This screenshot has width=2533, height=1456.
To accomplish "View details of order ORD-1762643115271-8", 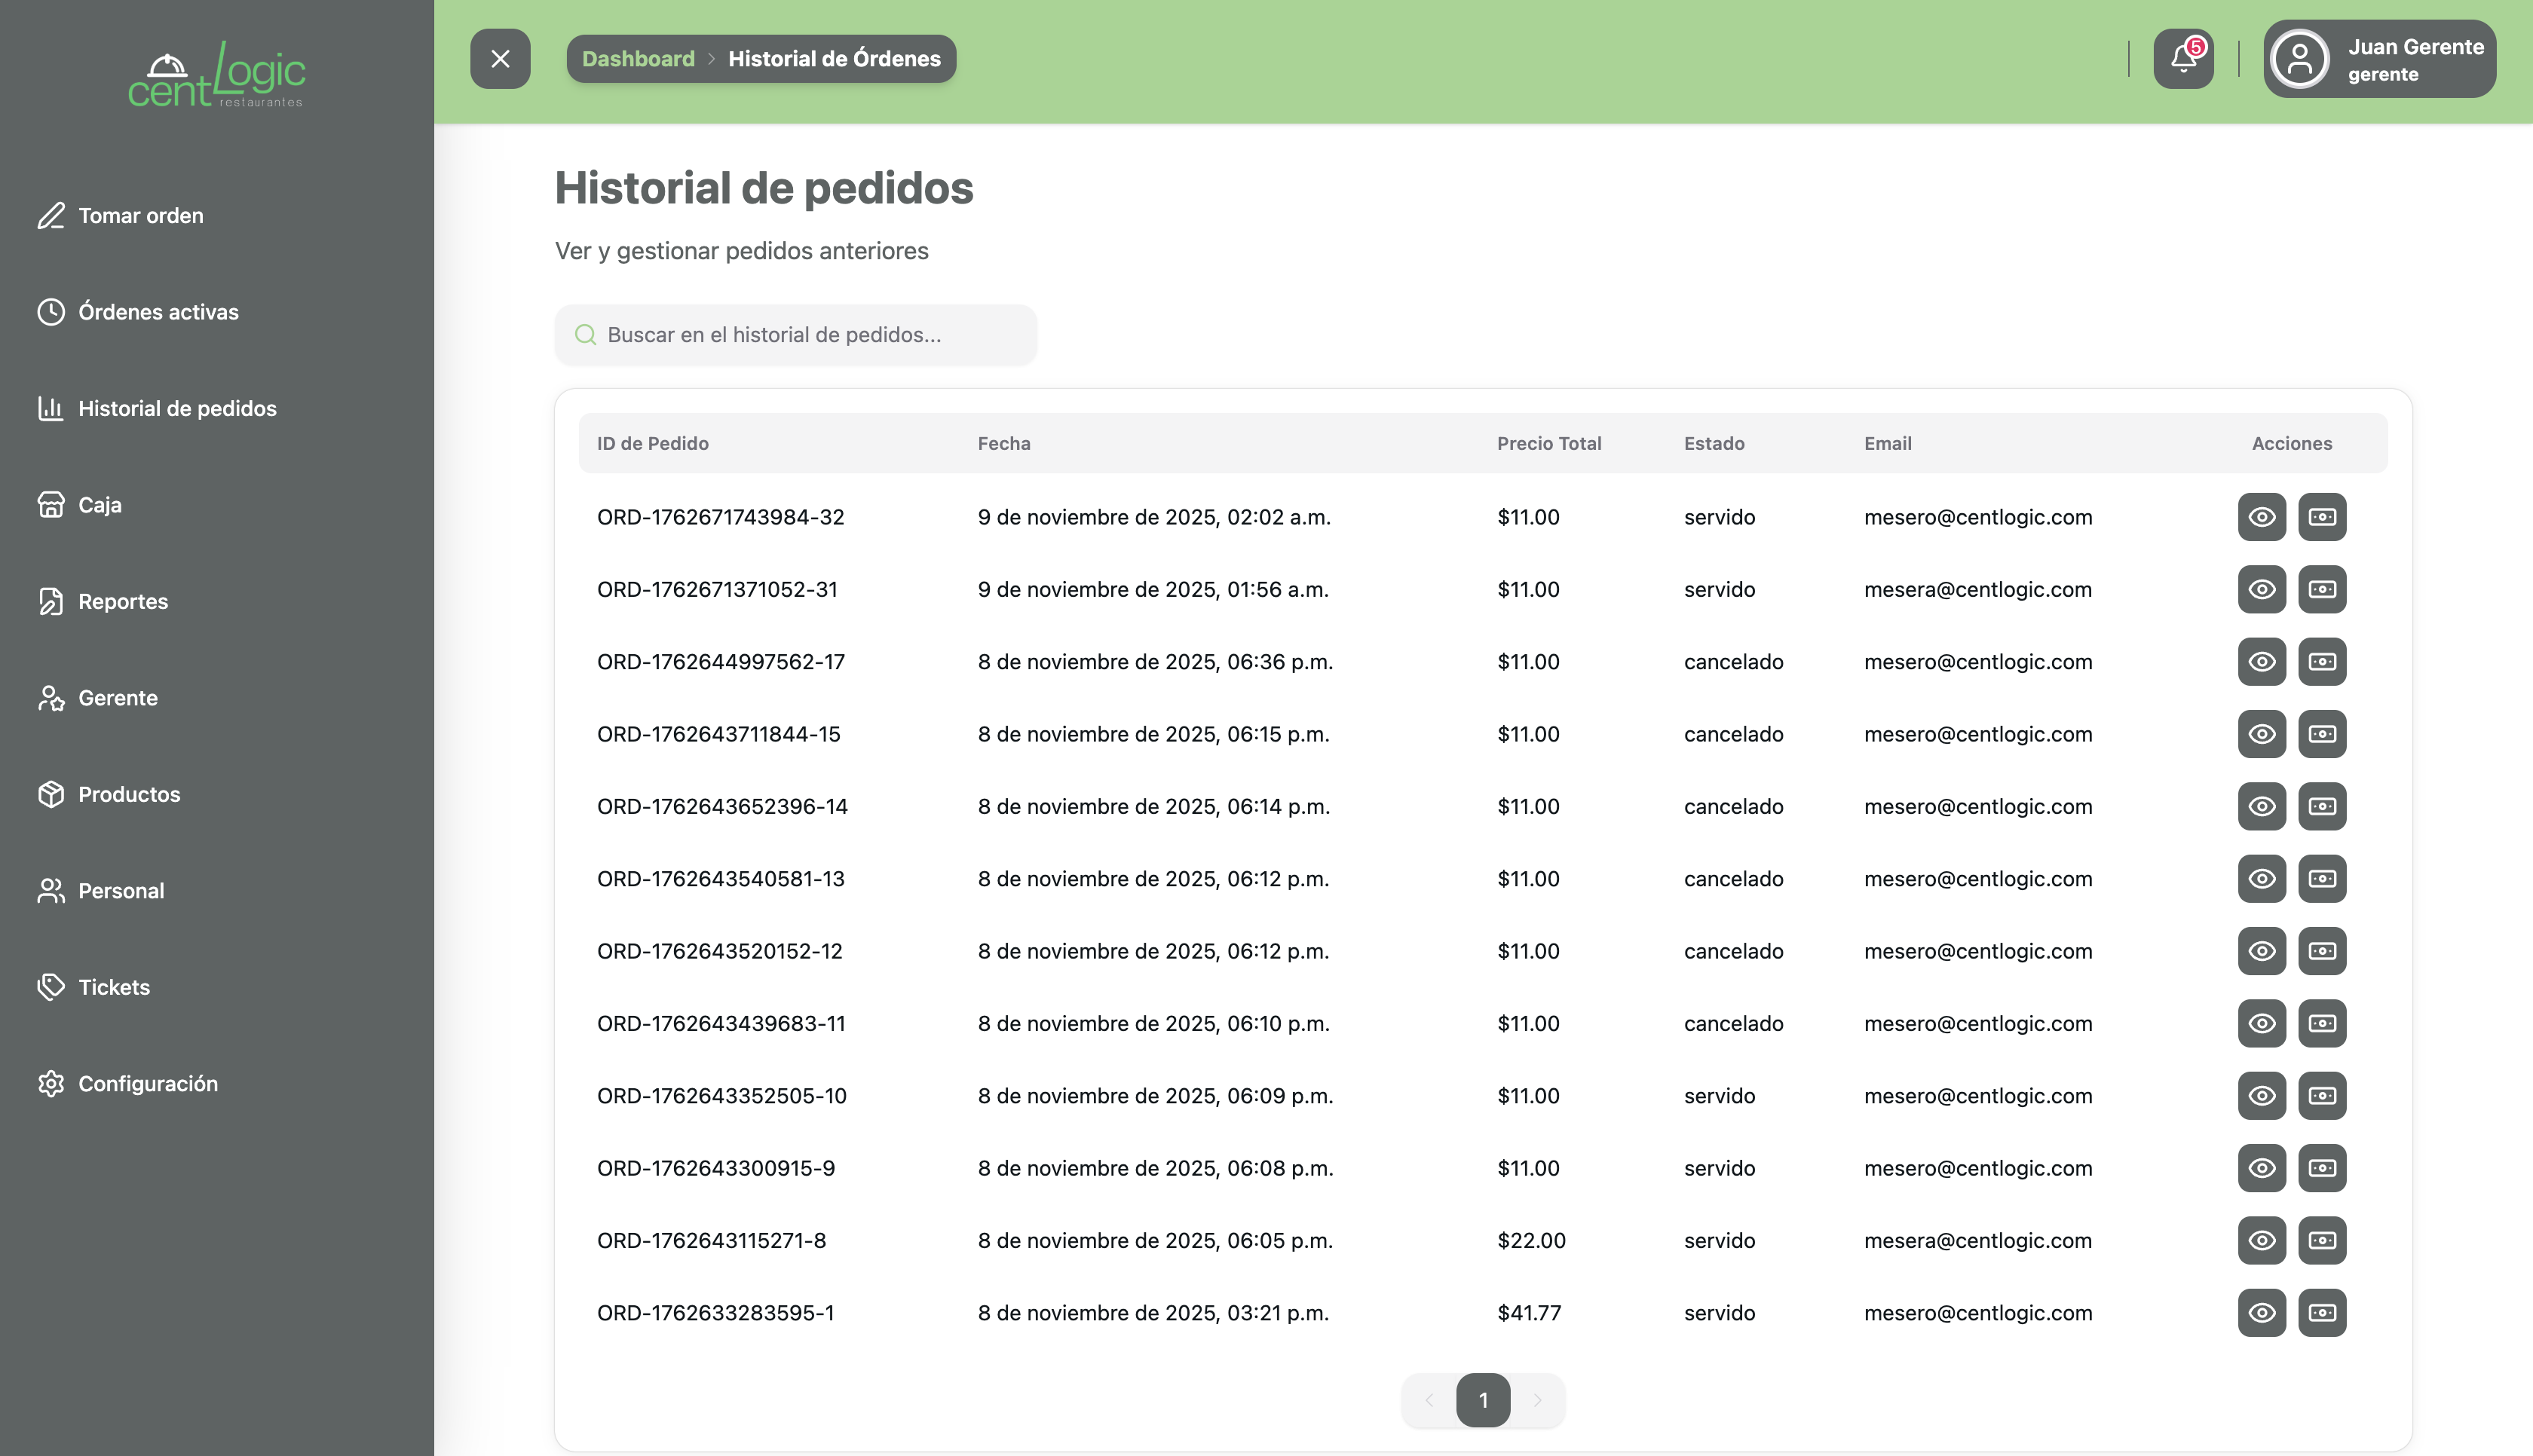I will click(x=2261, y=1240).
